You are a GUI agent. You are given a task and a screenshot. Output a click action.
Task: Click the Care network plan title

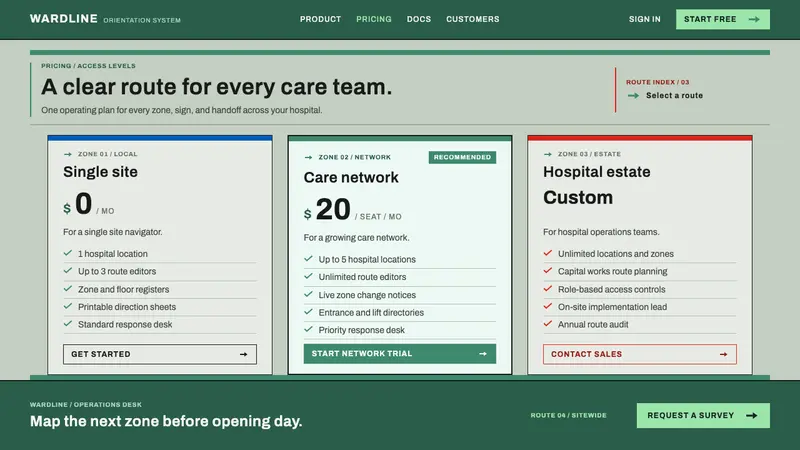point(351,178)
